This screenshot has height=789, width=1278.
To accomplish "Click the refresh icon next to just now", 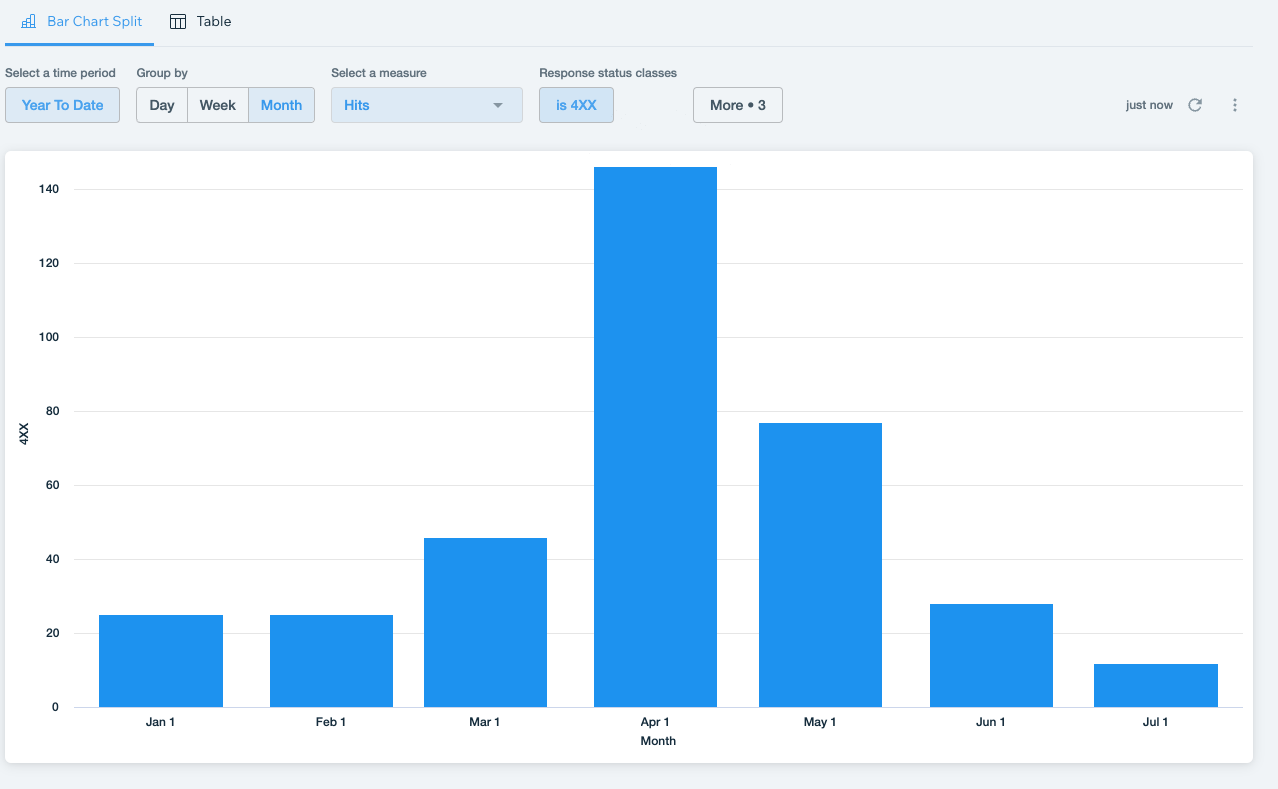I will (1194, 105).
